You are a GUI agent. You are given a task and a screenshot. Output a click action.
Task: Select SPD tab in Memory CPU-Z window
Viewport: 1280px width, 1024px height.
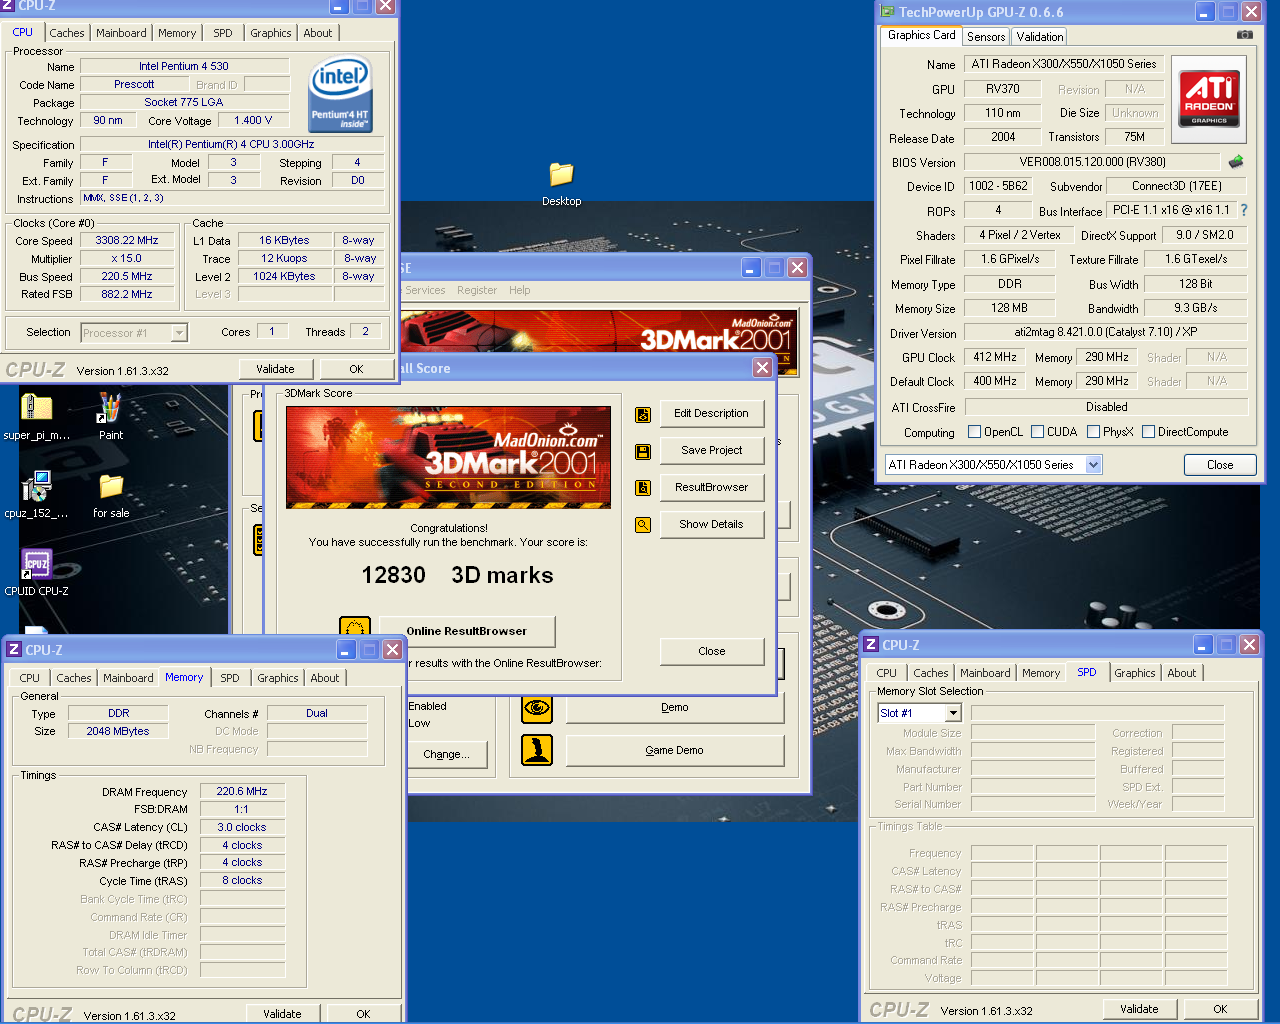(x=230, y=678)
